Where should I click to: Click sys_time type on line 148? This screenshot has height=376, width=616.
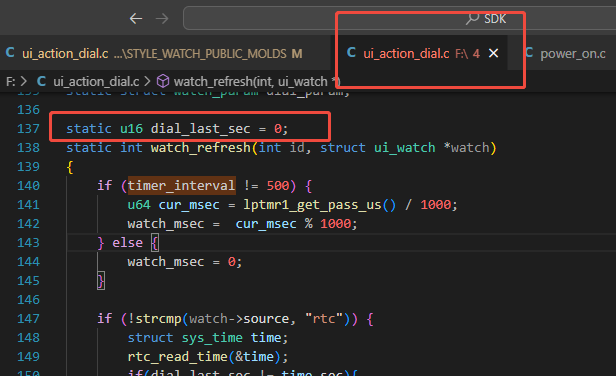(212, 338)
